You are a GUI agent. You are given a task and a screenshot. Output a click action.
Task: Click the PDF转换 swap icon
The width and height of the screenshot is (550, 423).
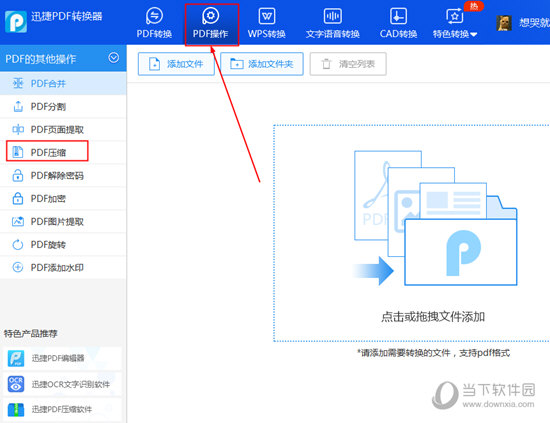154,16
